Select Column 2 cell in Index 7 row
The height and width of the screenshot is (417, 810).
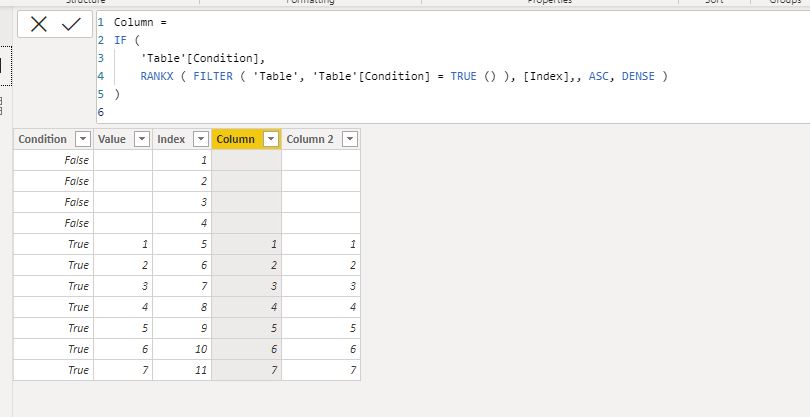[321, 286]
